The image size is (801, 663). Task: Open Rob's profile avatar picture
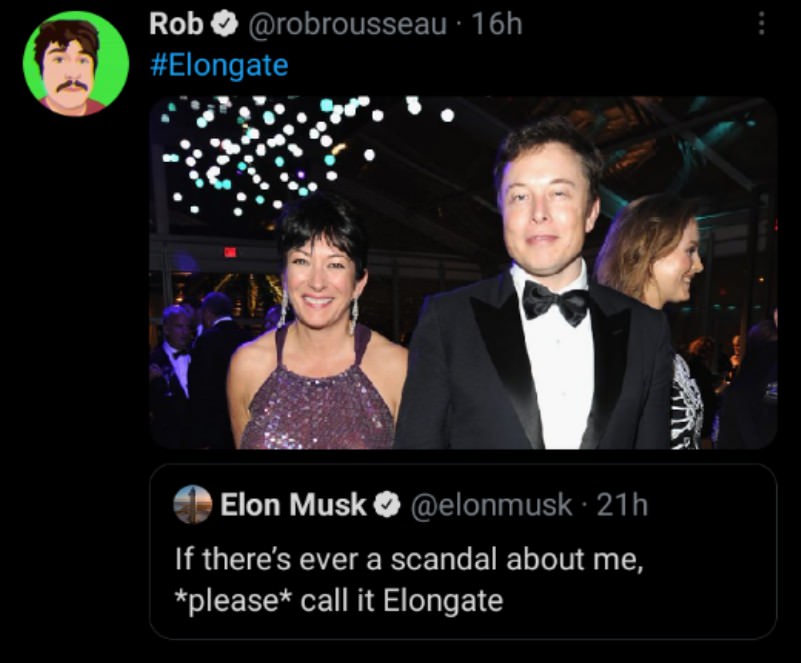[x=76, y=64]
